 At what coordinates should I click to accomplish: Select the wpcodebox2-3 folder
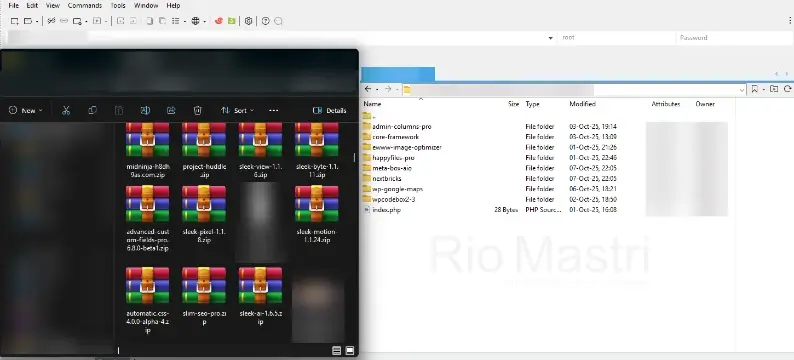(x=389, y=199)
